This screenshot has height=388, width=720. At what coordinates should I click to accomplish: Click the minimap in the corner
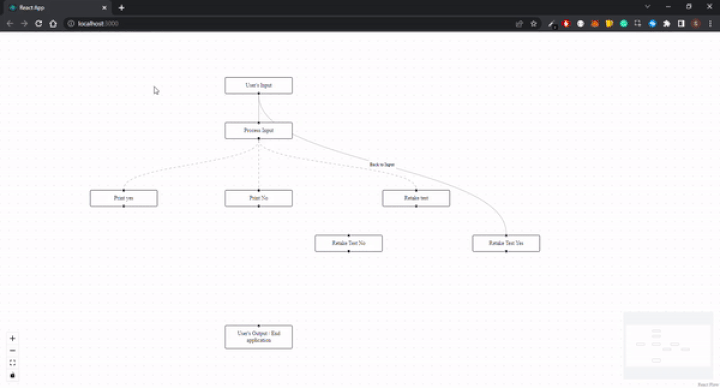[x=668, y=345]
